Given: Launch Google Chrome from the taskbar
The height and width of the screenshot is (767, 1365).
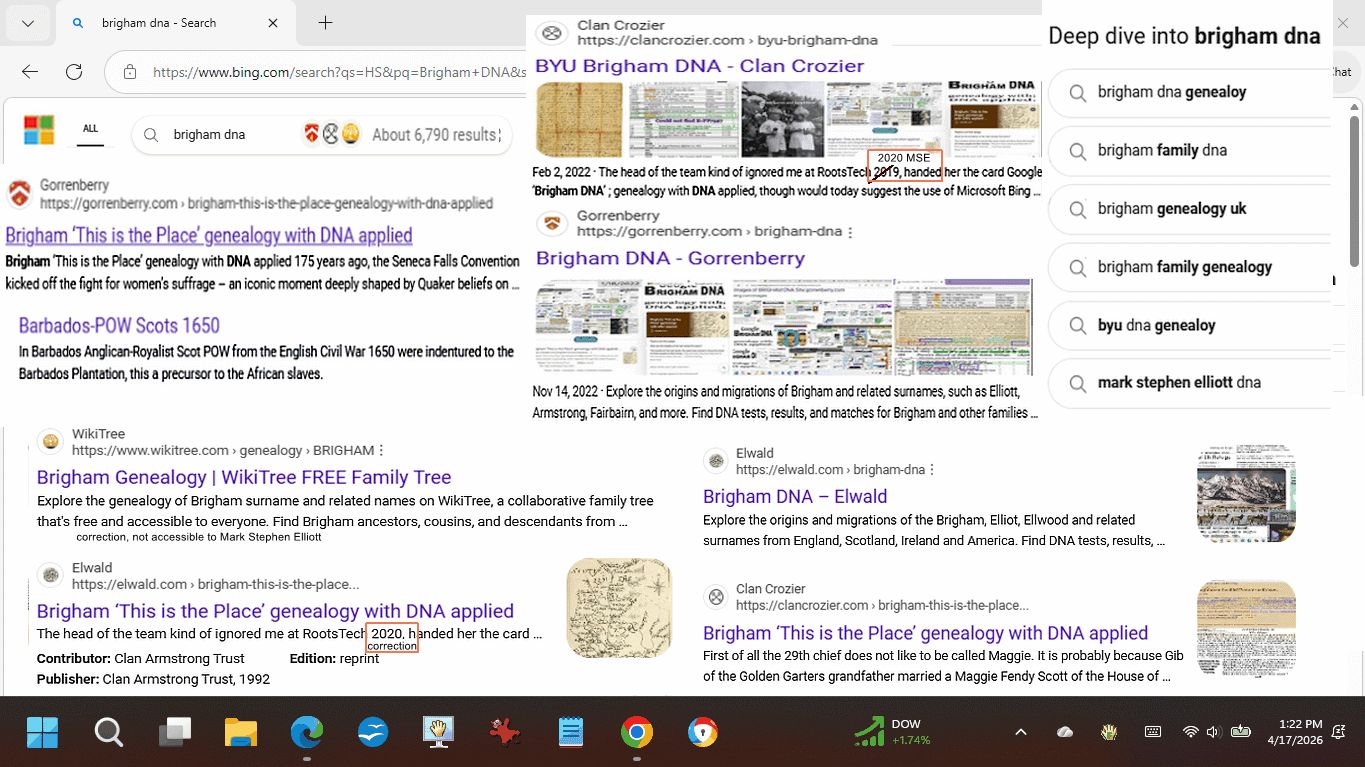Looking at the screenshot, I should click(x=636, y=733).
